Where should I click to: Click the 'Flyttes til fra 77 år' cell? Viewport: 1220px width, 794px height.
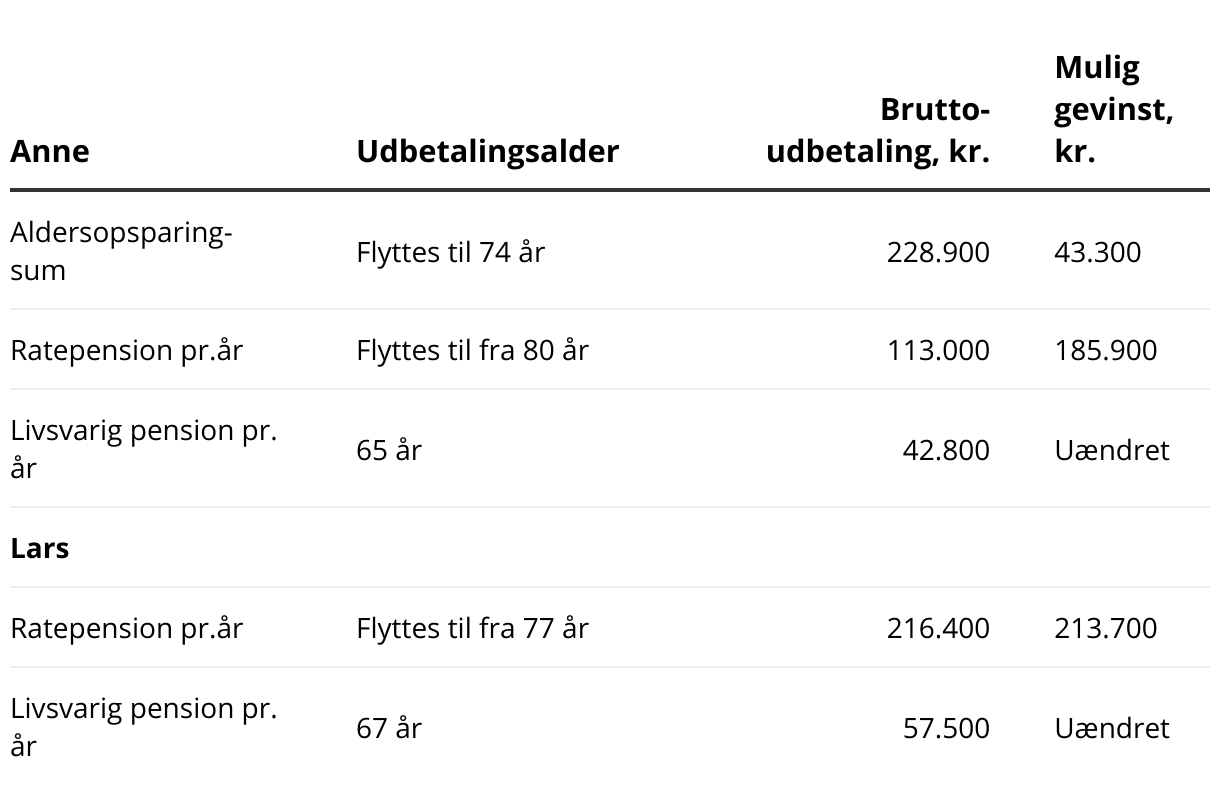point(472,628)
